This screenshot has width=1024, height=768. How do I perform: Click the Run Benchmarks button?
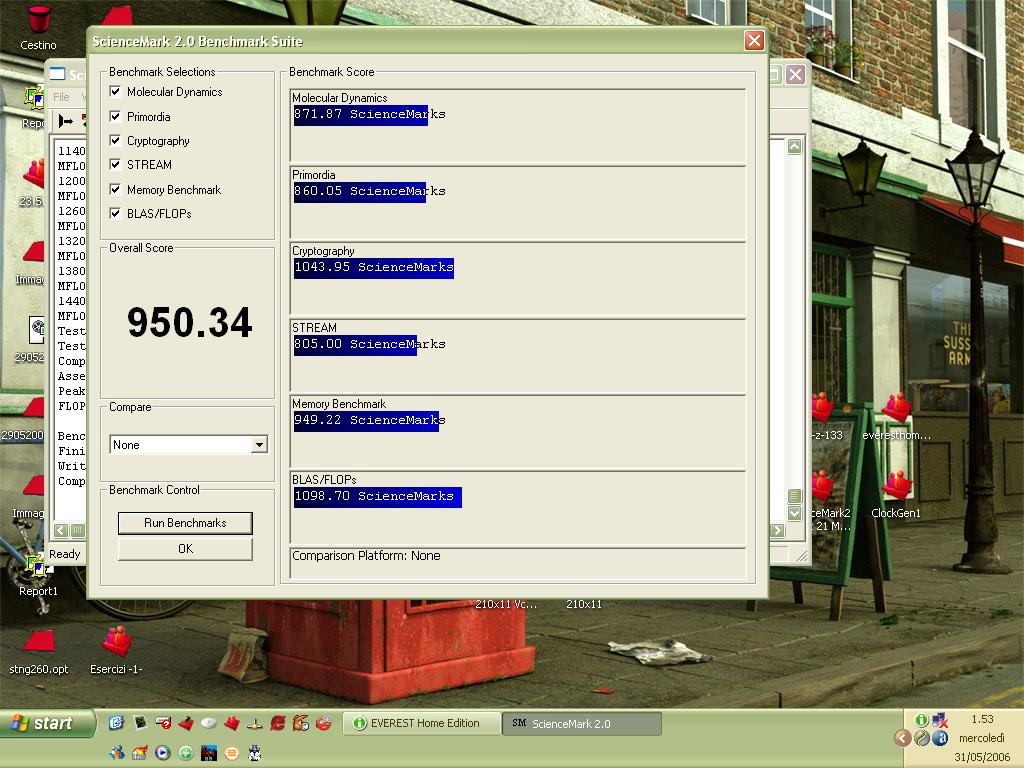185,523
